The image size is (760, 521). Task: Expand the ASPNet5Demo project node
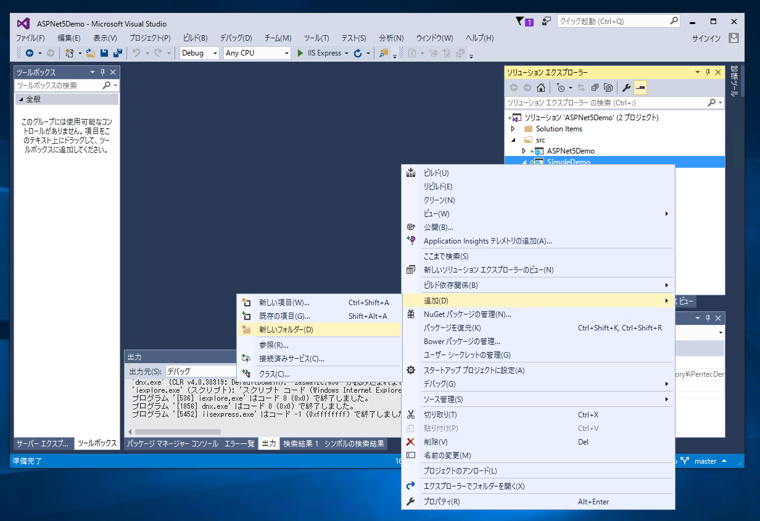pos(524,151)
